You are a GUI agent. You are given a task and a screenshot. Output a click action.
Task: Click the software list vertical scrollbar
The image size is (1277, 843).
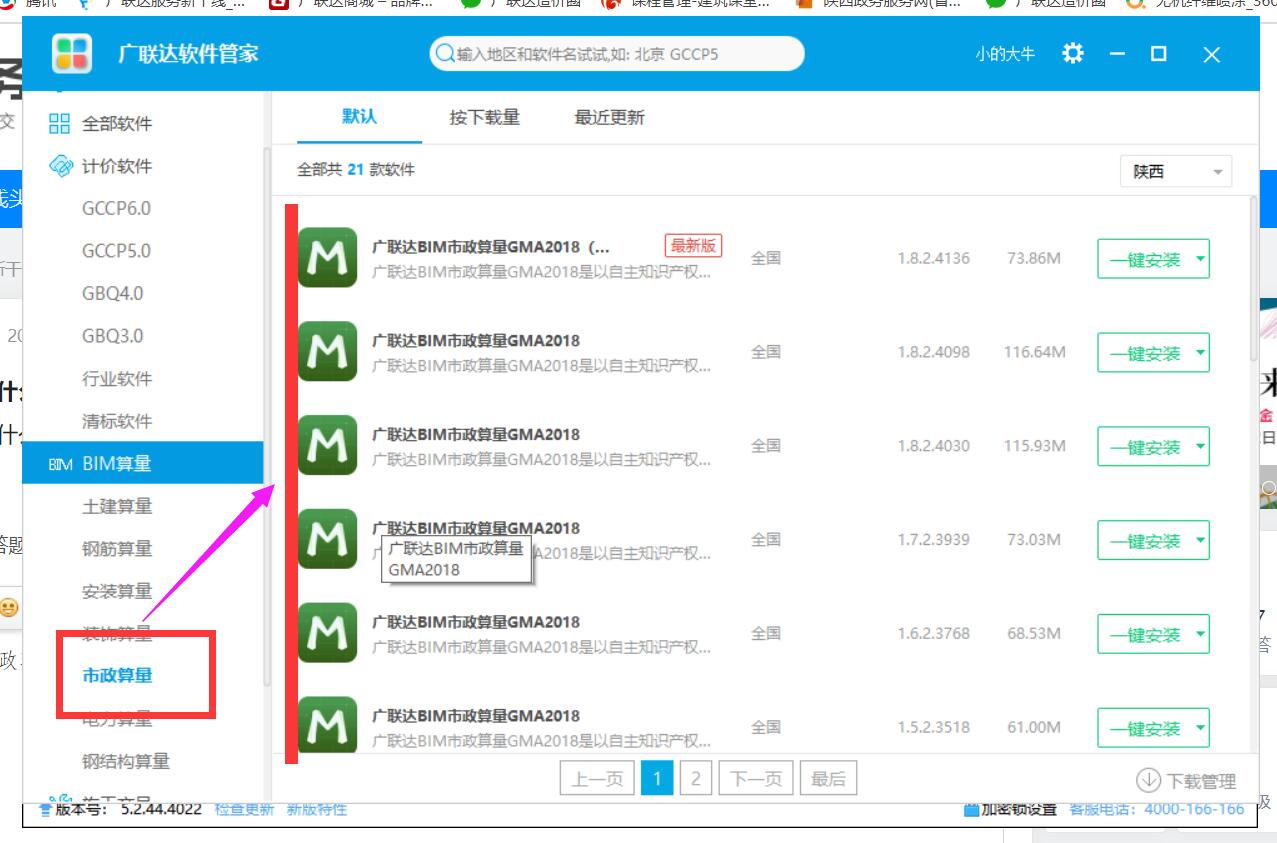point(1255,280)
